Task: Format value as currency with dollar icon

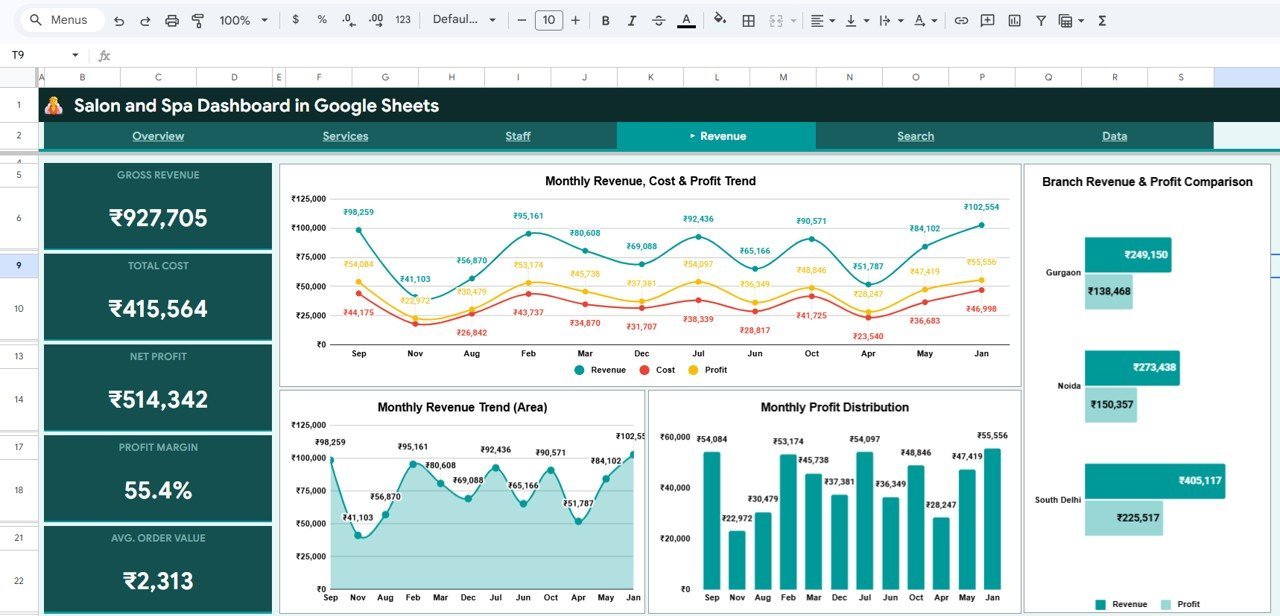Action: (x=296, y=19)
